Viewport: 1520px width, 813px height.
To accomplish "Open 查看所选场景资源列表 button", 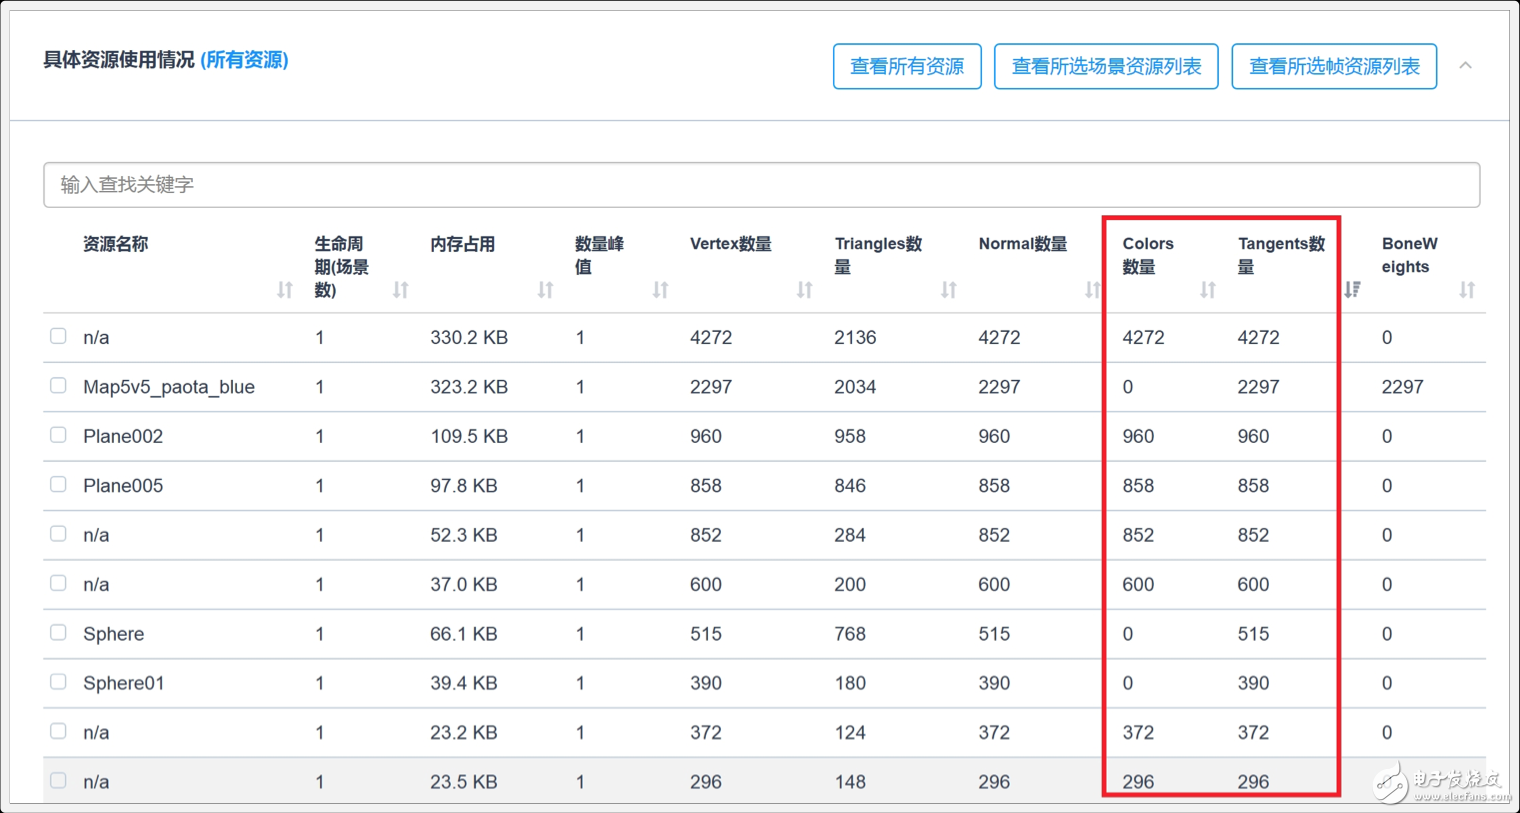I will click(x=1106, y=67).
